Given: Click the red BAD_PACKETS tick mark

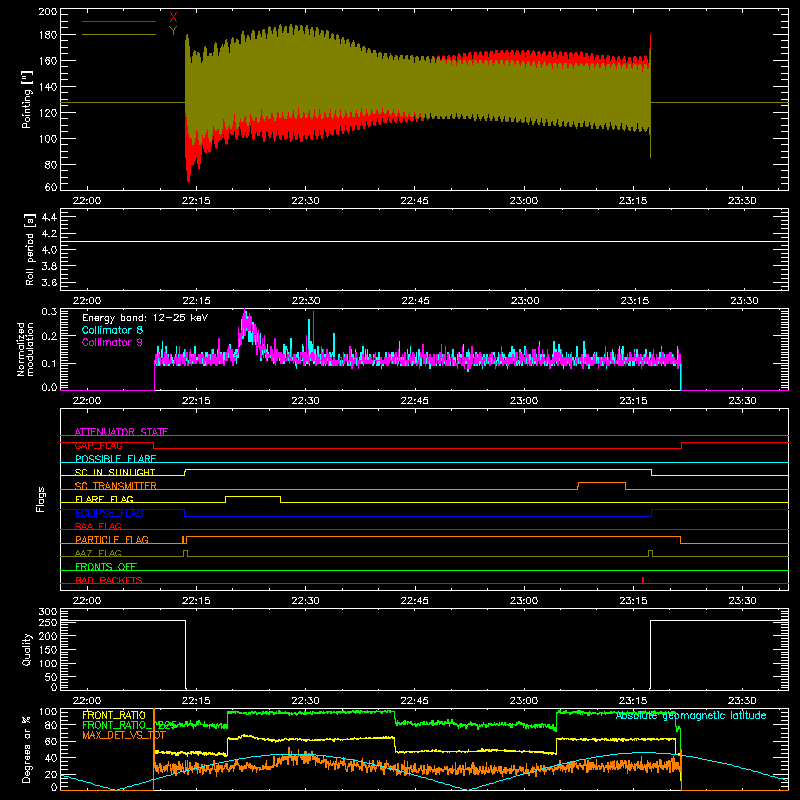Looking at the screenshot, I should tap(643, 580).
